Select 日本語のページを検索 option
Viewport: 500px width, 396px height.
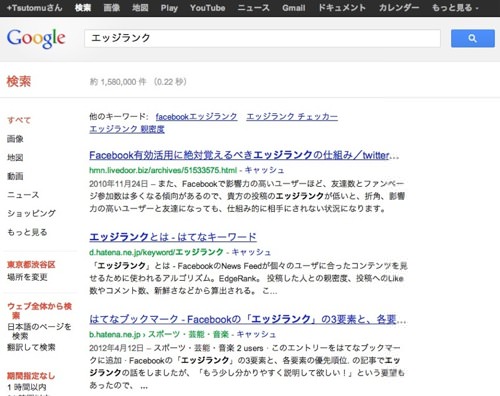pos(39,331)
